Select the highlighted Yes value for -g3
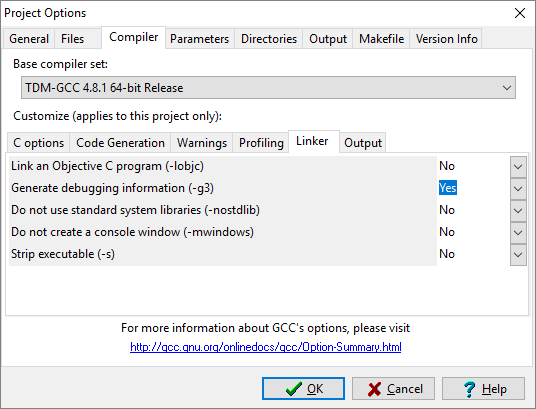This screenshot has height=409, width=536. click(448, 188)
